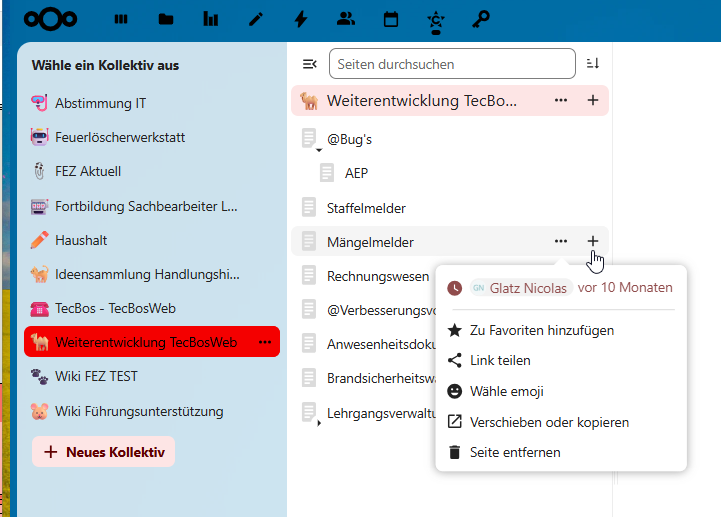Open the Files folder icon
Viewport: 721px width, 517px height.
click(x=166, y=19)
